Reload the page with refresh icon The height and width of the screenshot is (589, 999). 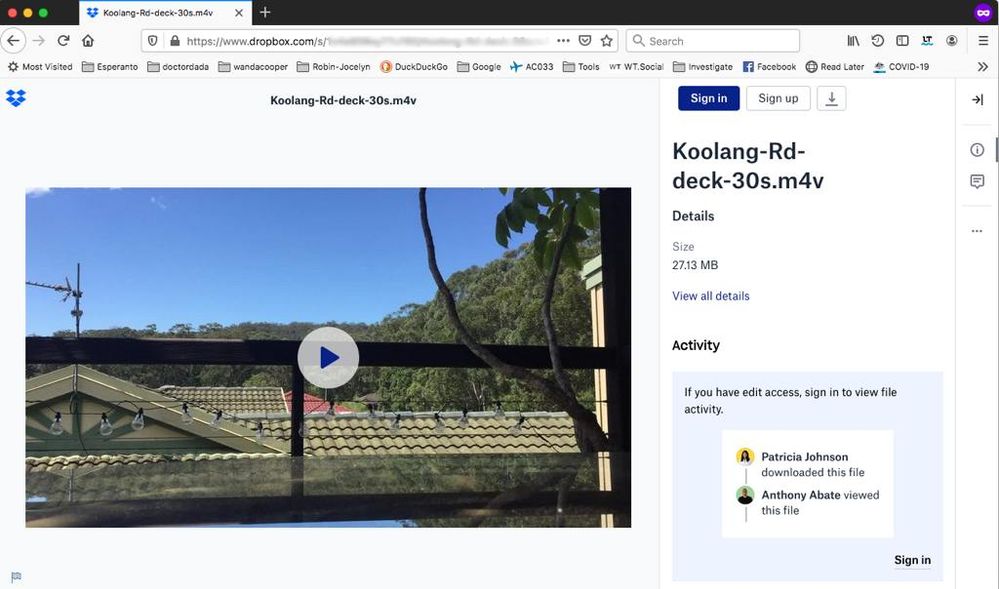(63, 41)
